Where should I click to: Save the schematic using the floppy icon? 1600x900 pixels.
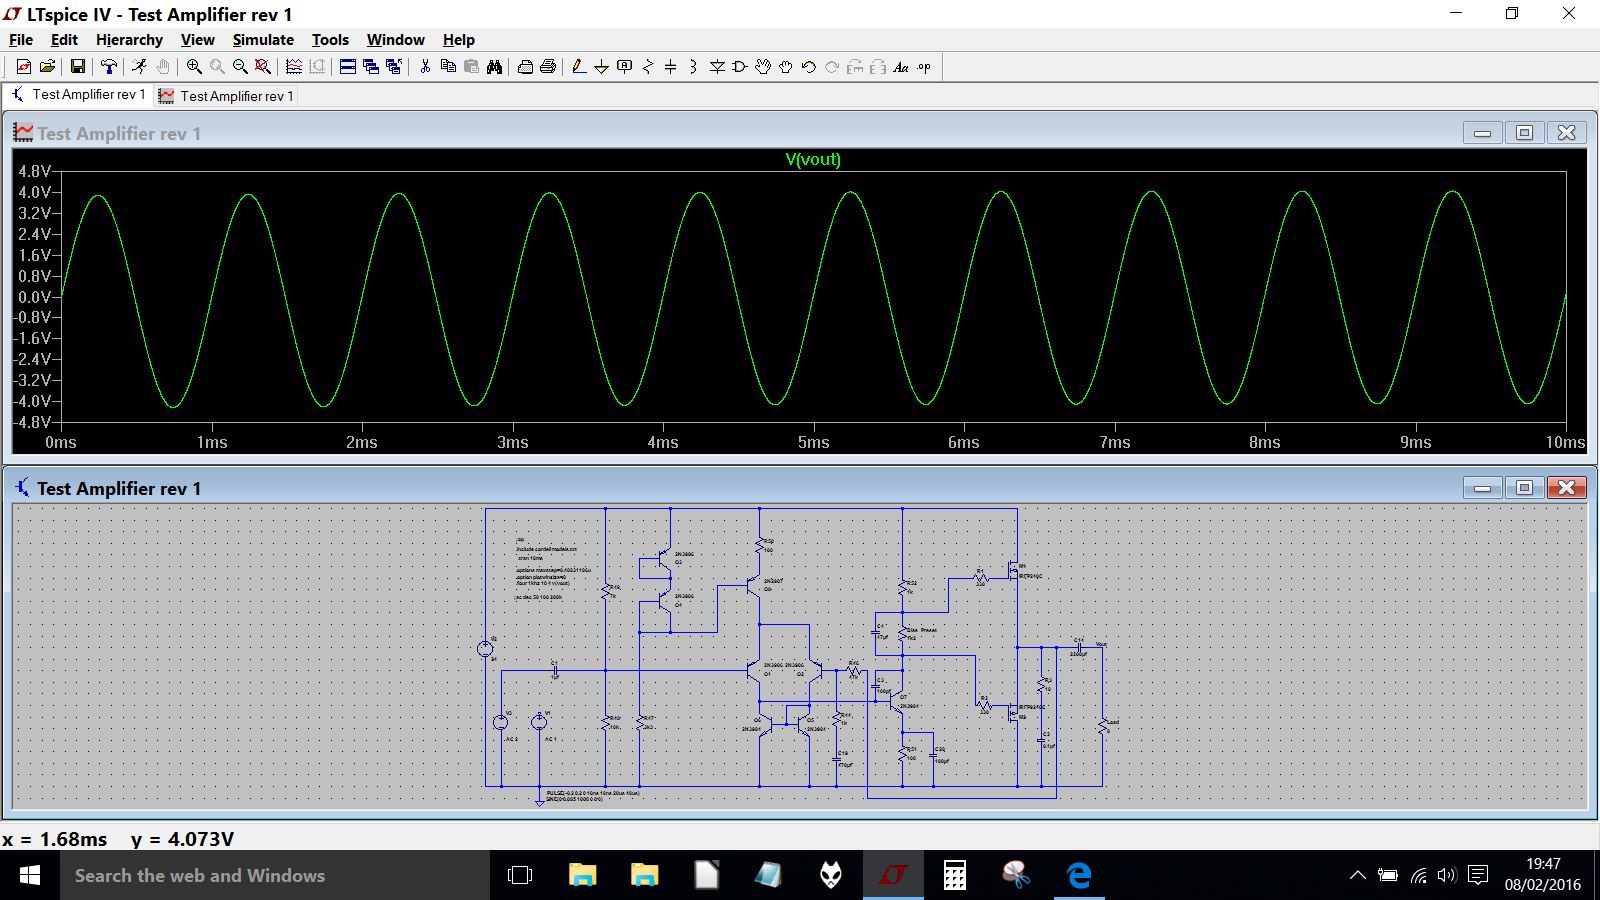click(x=77, y=67)
